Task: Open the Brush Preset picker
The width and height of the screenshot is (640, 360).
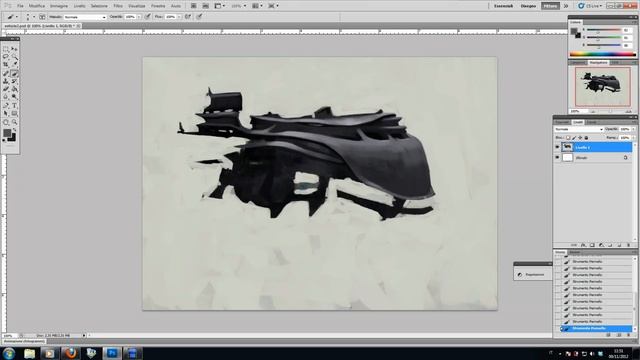Action: 30,17
